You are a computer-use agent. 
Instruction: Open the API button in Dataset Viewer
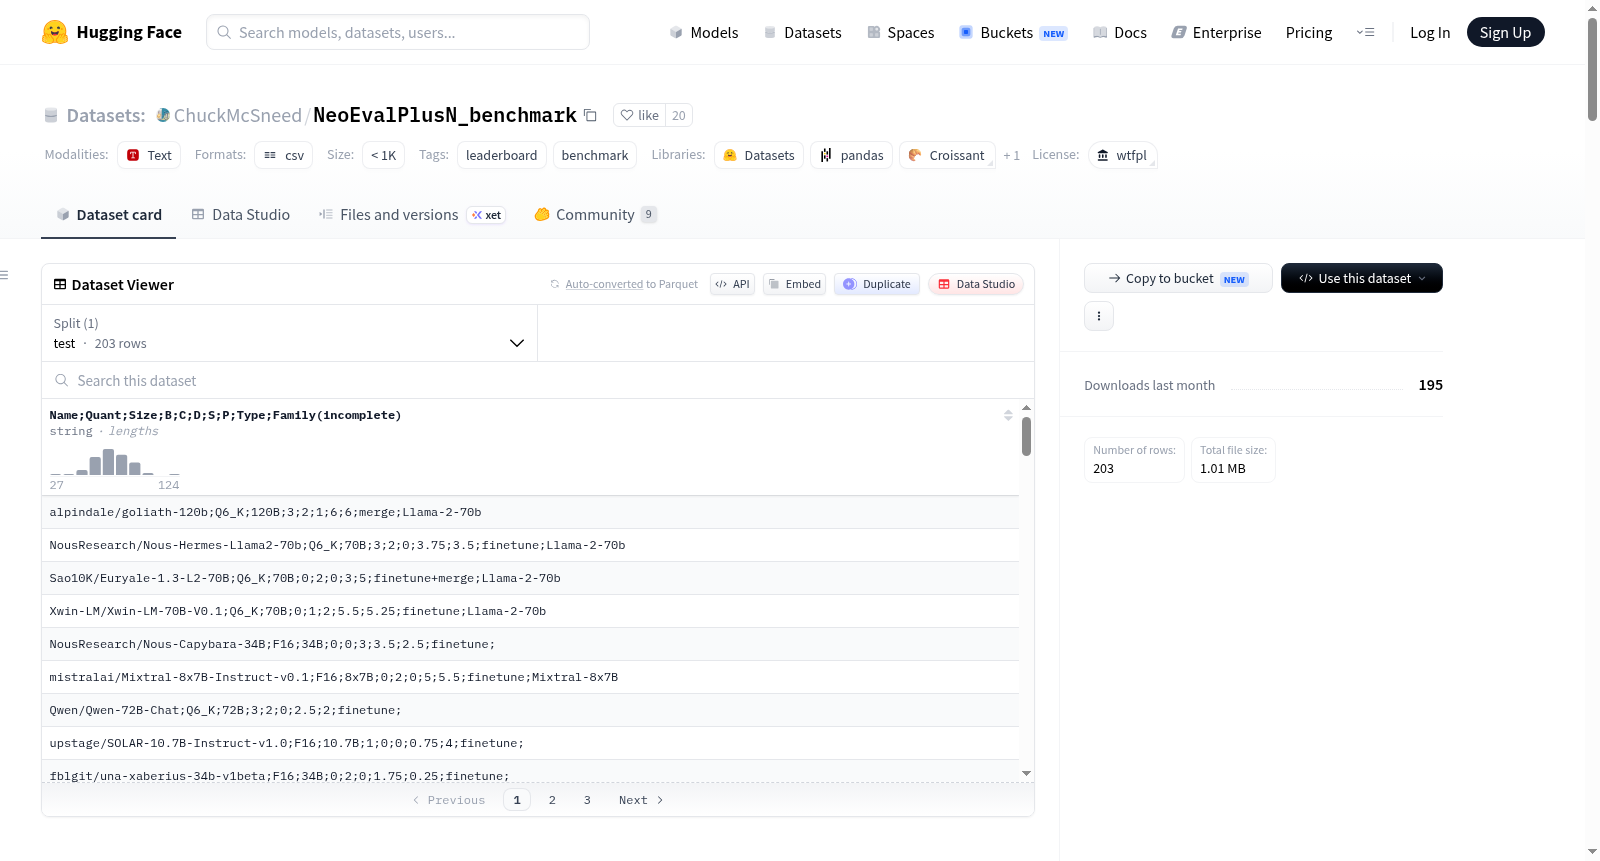coord(732,284)
